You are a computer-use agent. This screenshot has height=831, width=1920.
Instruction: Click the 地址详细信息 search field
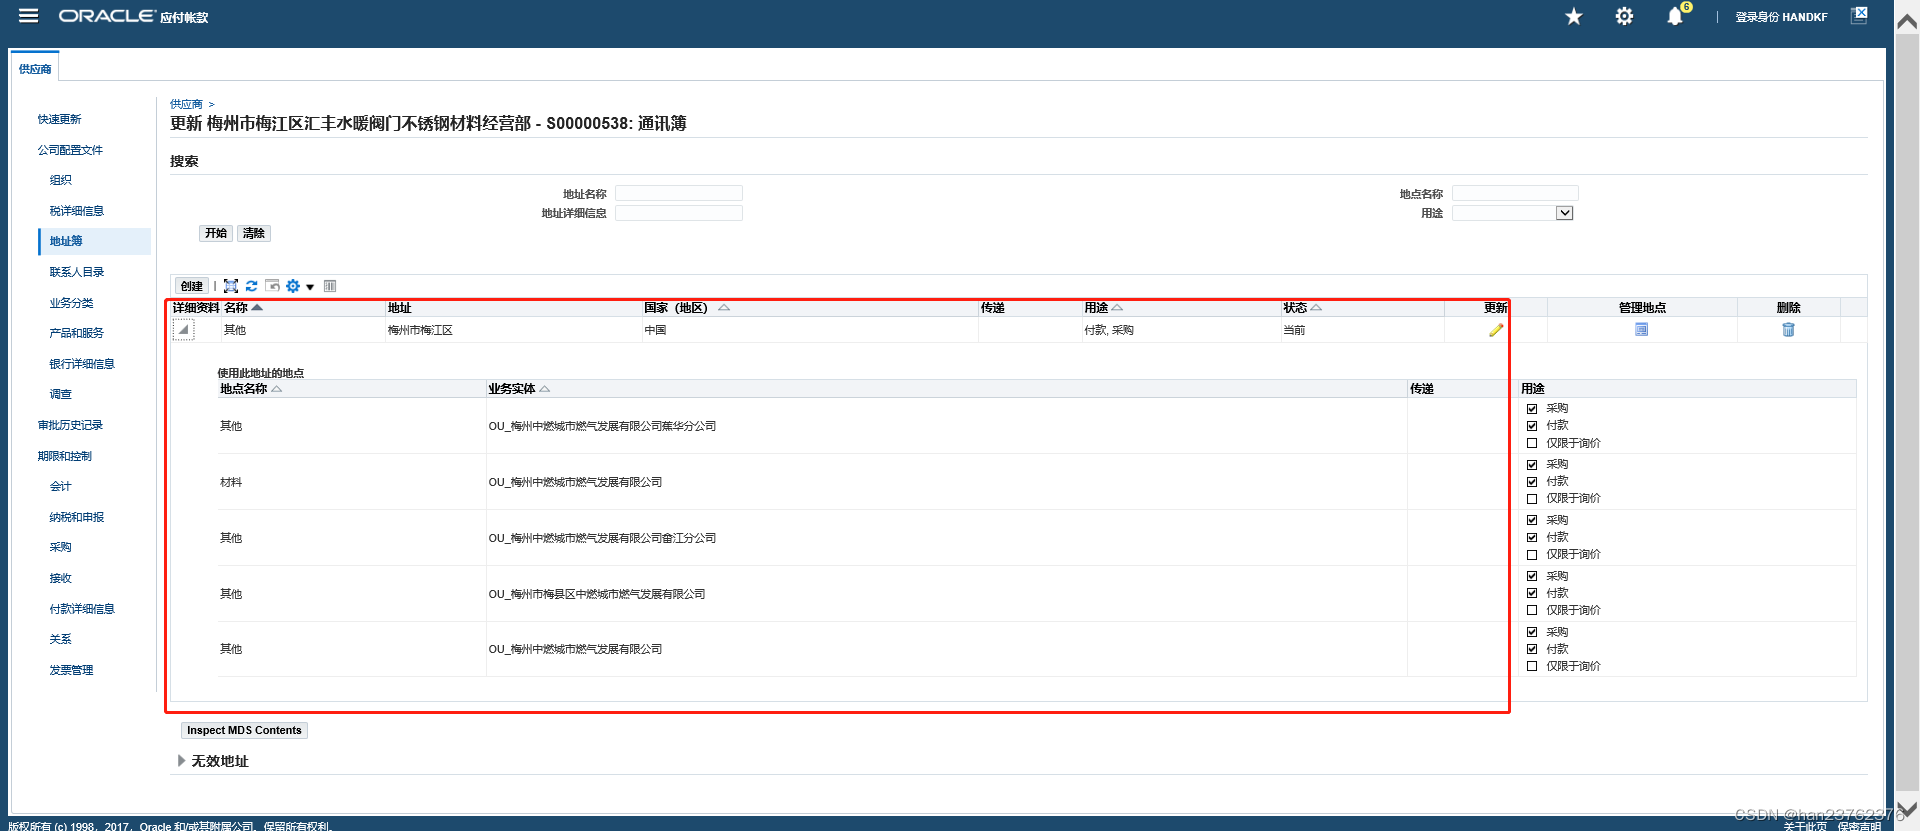tap(678, 213)
